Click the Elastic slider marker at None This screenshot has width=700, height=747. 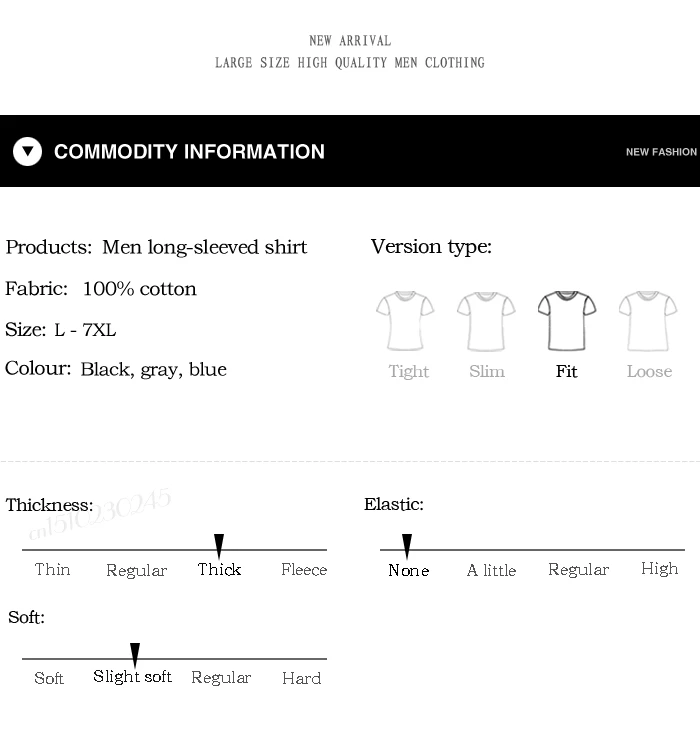click(407, 546)
